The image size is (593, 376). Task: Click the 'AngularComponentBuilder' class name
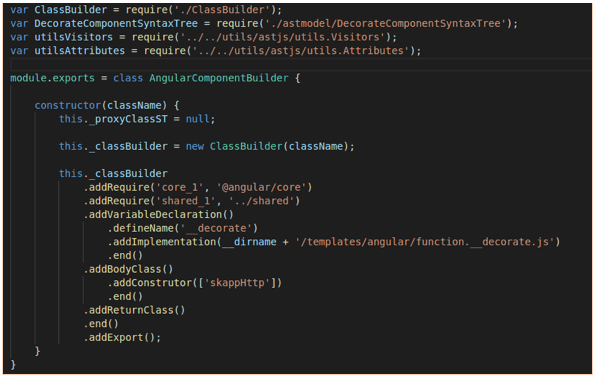click(x=219, y=78)
